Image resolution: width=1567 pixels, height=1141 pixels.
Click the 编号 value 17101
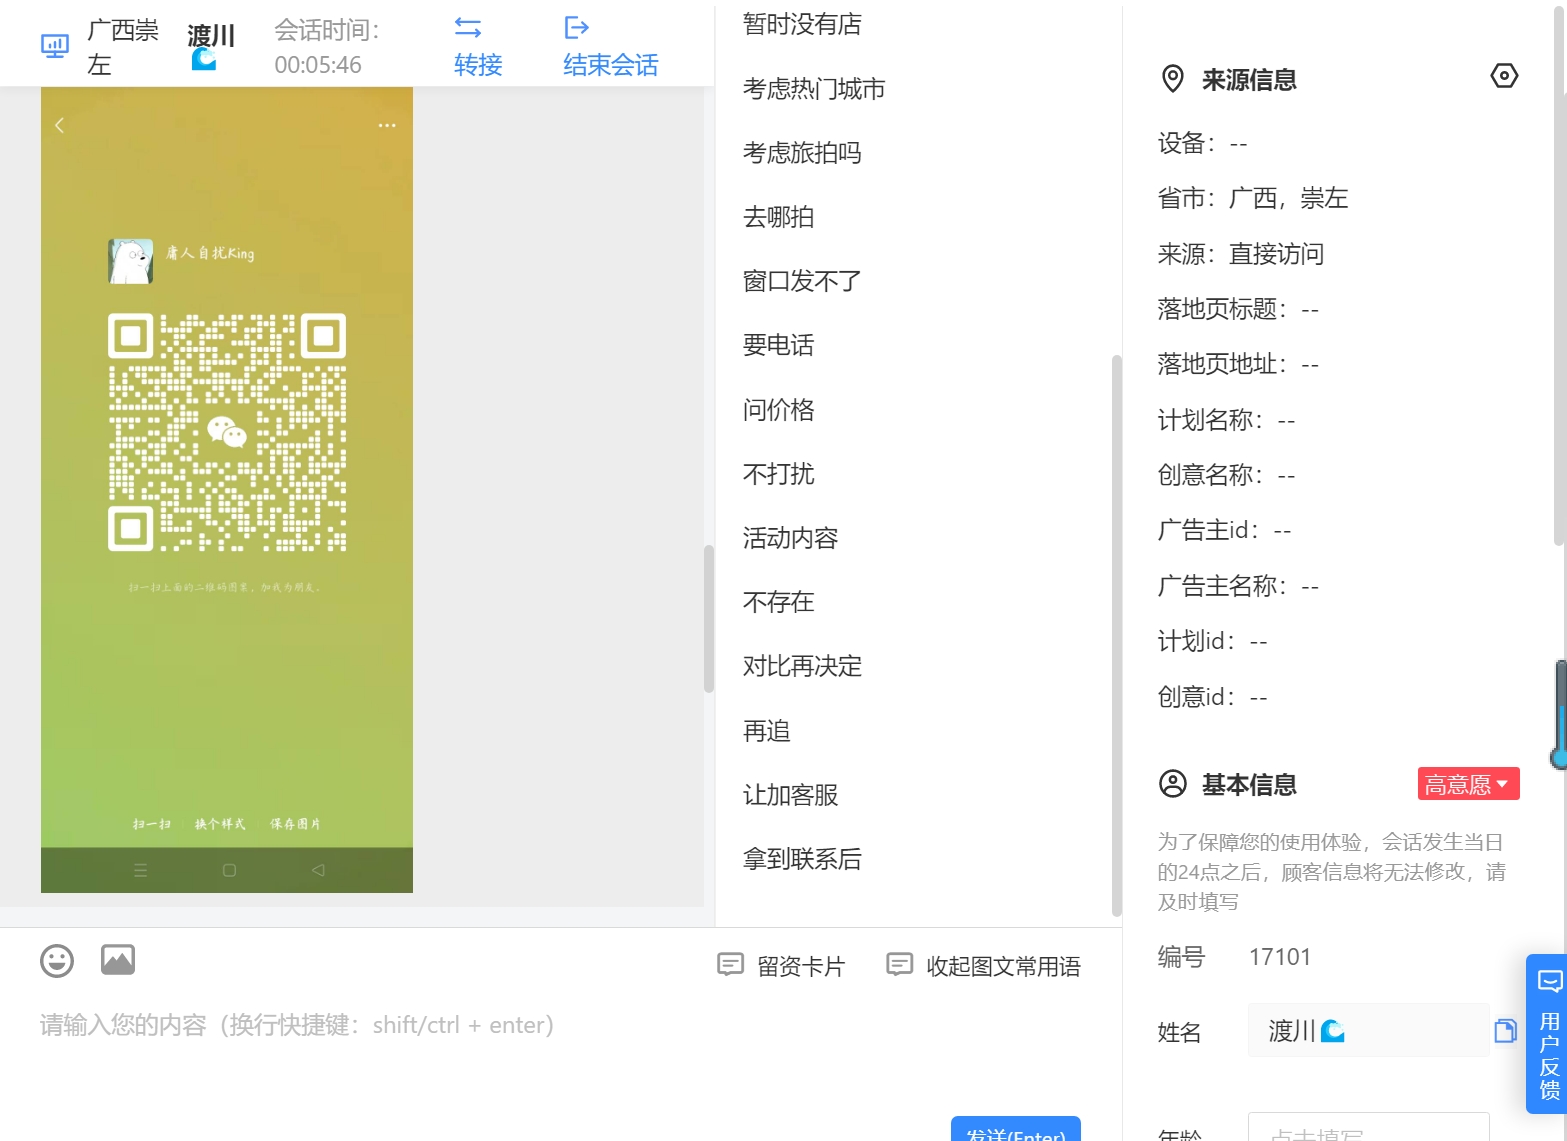click(x=1280, y=957)
